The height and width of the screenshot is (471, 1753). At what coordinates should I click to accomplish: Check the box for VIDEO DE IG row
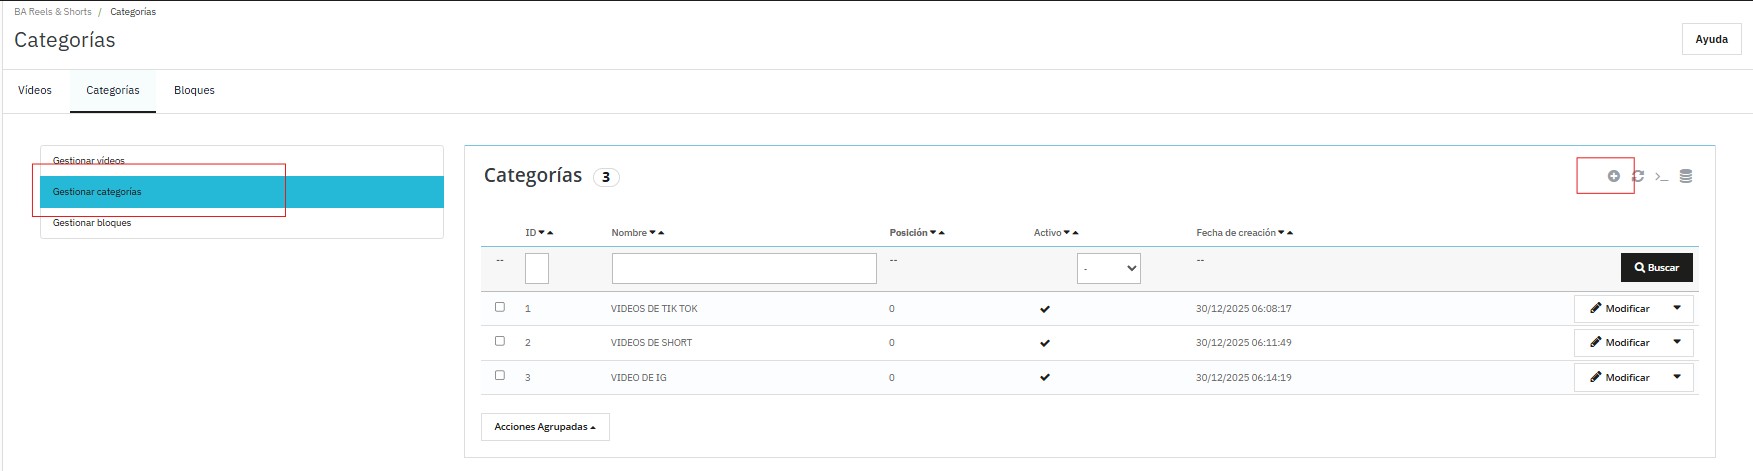(500, 376)
